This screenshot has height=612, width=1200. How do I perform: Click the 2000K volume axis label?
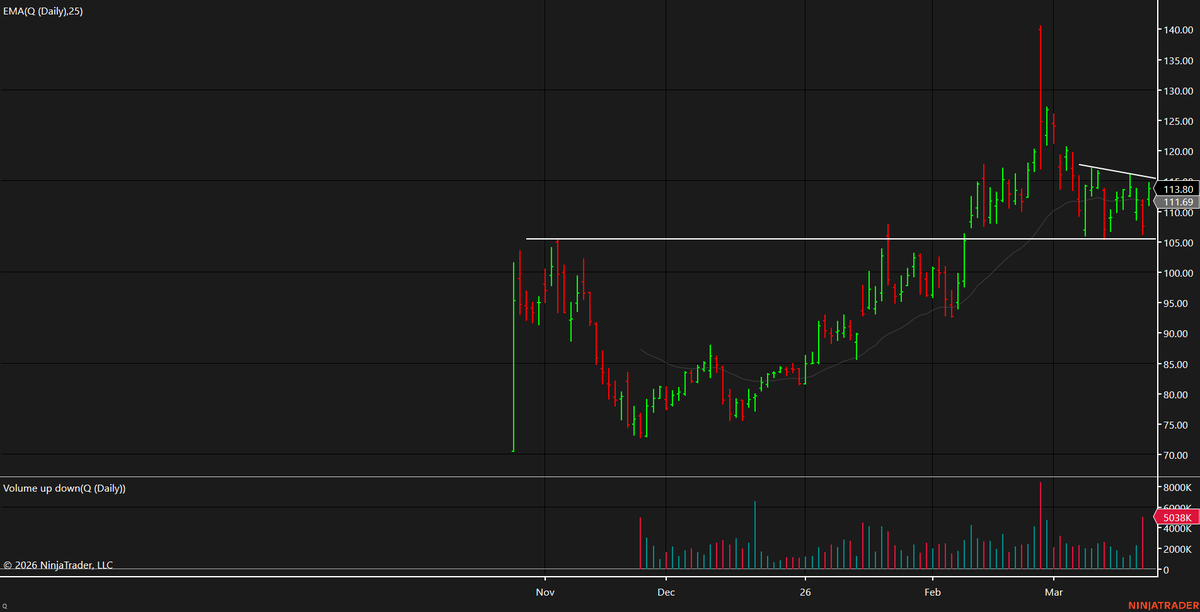pyautogui.click(x=1177, y=550)
